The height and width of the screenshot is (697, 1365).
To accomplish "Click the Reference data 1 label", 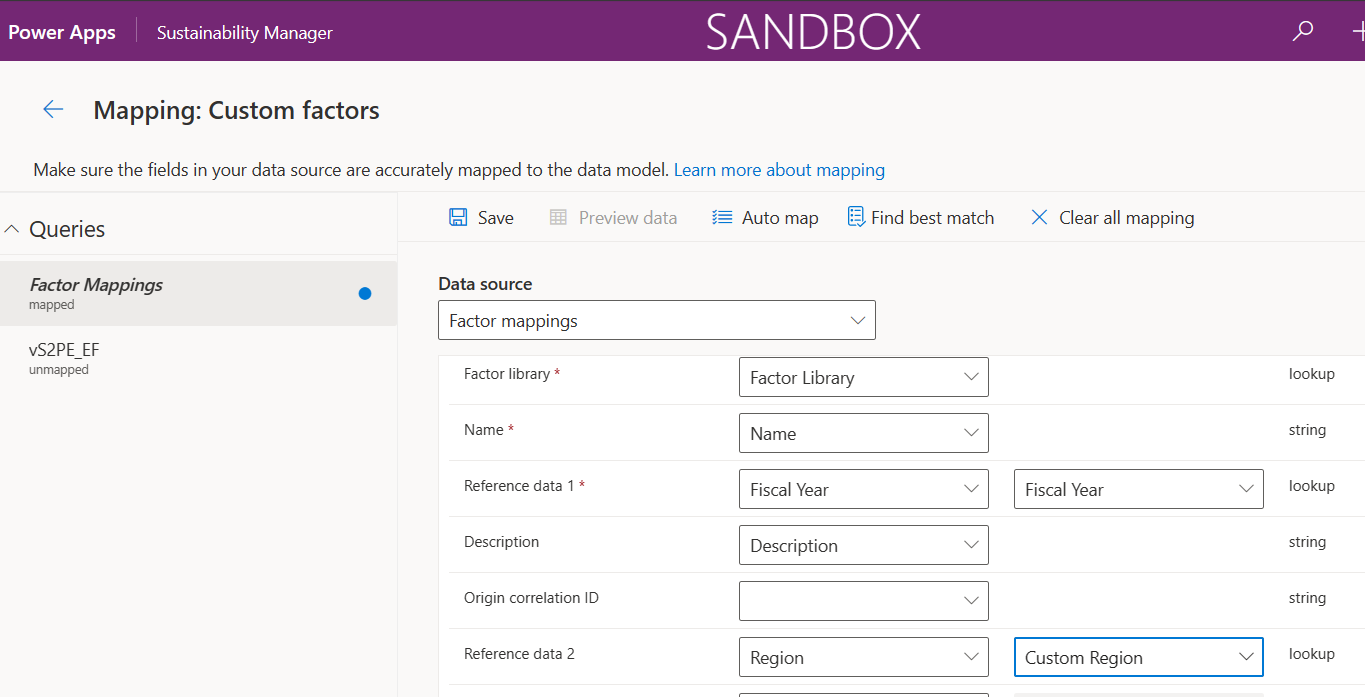I will click(519, 485).
